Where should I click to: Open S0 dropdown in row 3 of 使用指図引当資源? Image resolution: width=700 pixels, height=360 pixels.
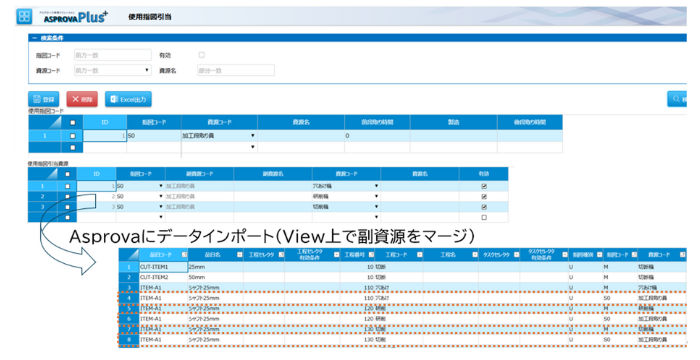click(161, 207)
